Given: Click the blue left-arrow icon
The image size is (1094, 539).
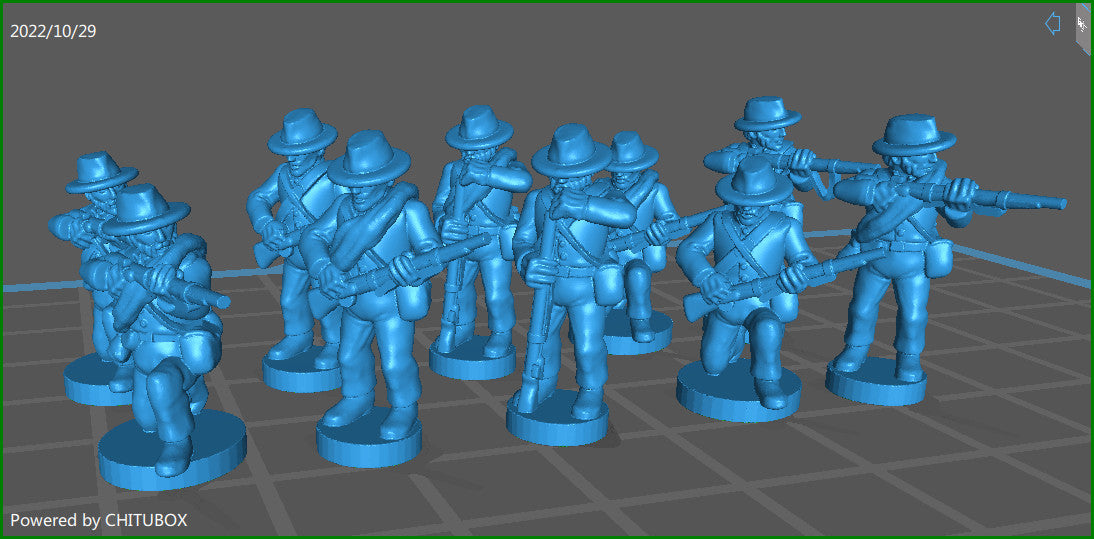Looking at the screenshot, I should [x=1052, y=24].
